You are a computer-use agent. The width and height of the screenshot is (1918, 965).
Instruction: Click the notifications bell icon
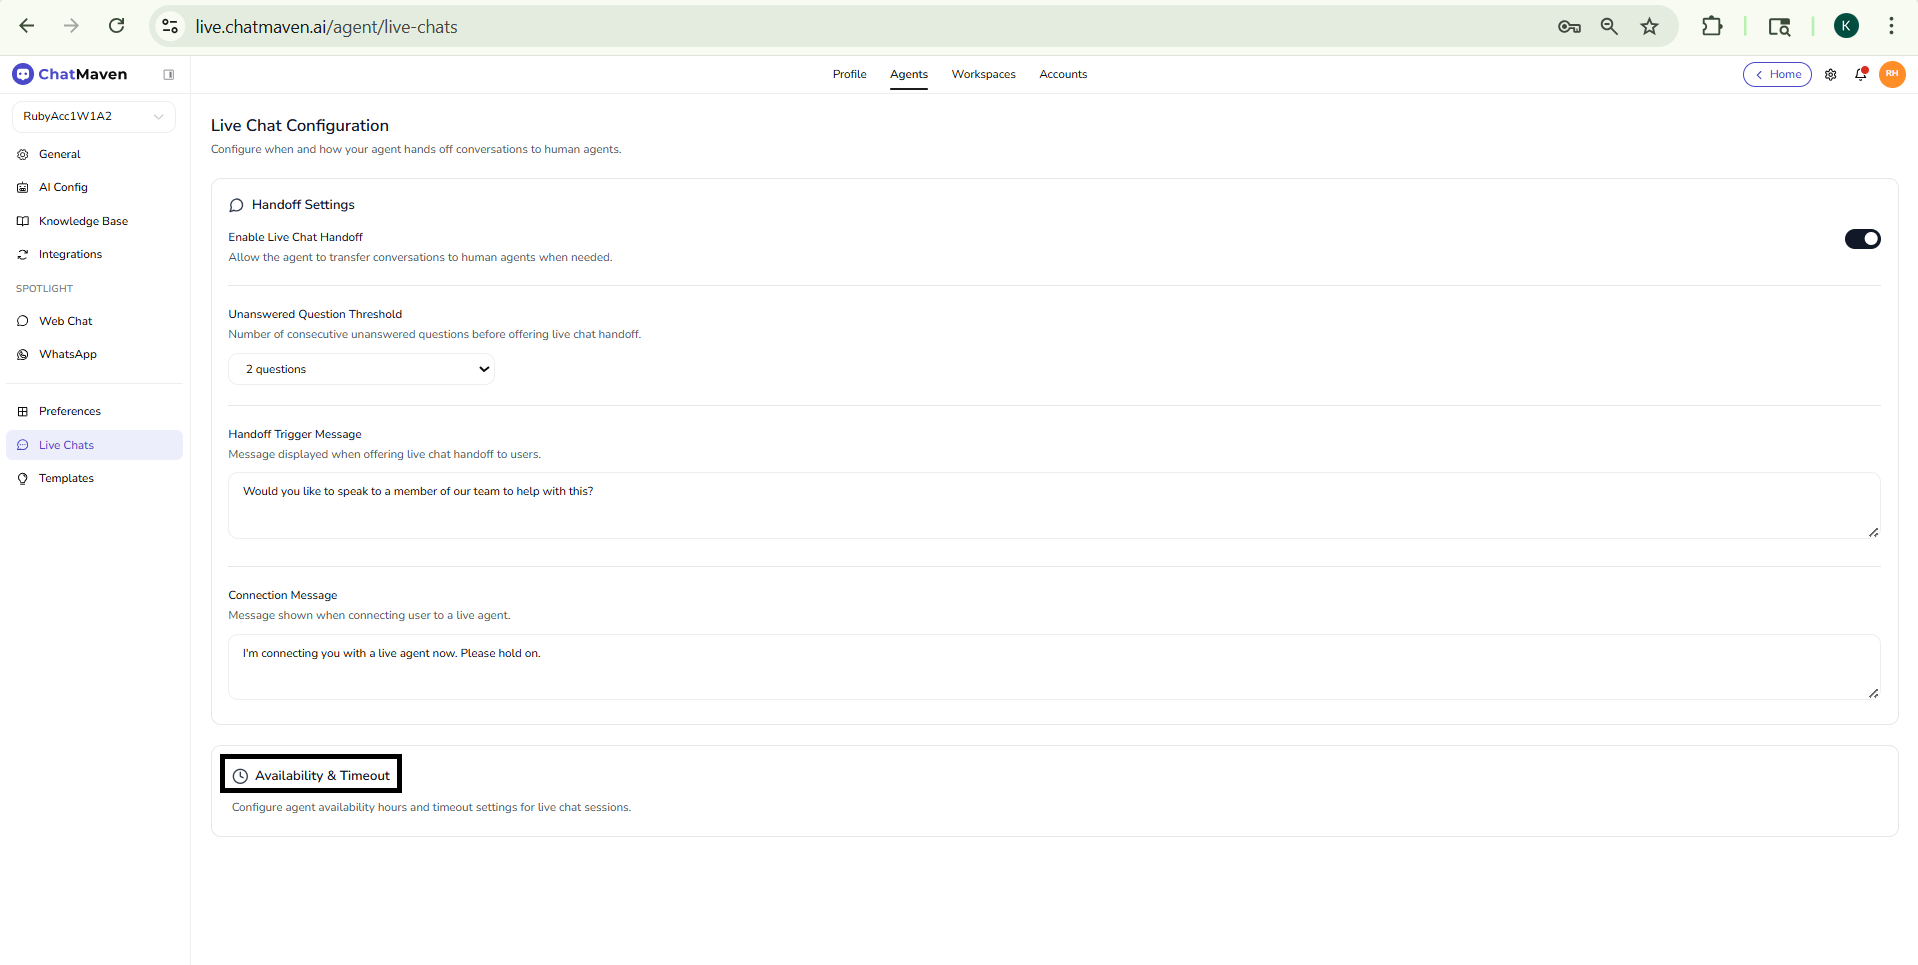click(x=1861, y=74)
